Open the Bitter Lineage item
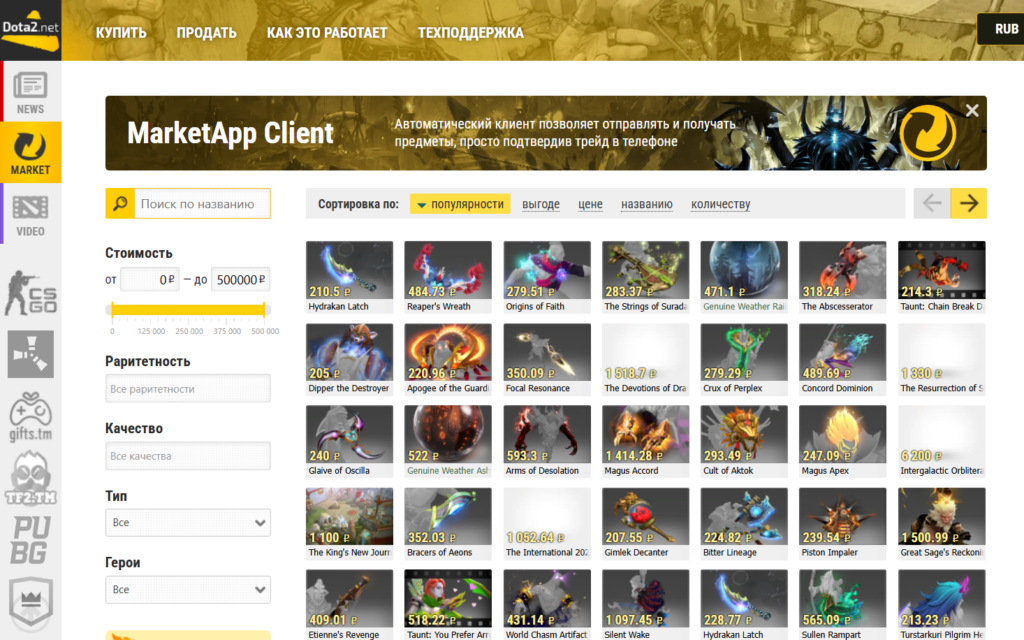Viewport: 1024px width, 640px height. (744, 524)
